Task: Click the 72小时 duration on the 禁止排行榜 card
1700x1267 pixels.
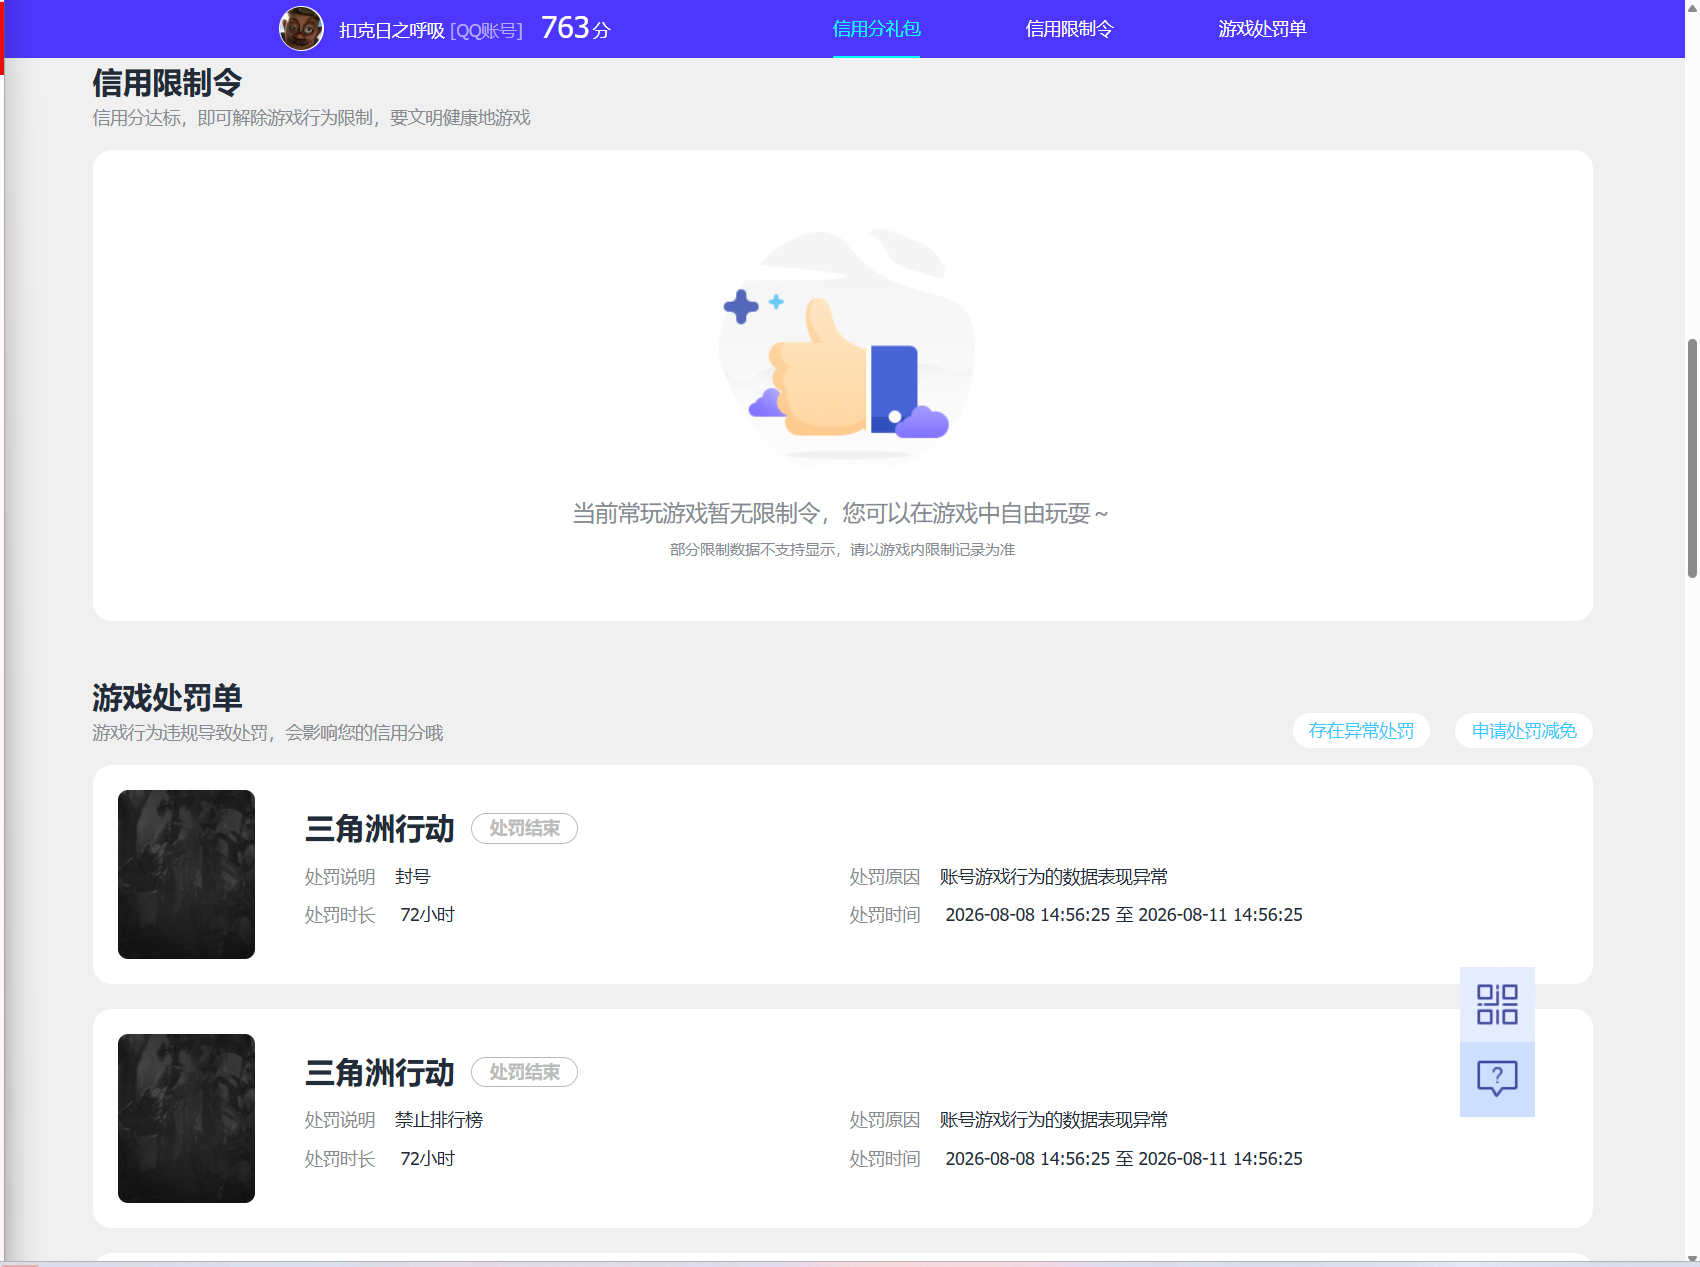Action: [427, 1159]
